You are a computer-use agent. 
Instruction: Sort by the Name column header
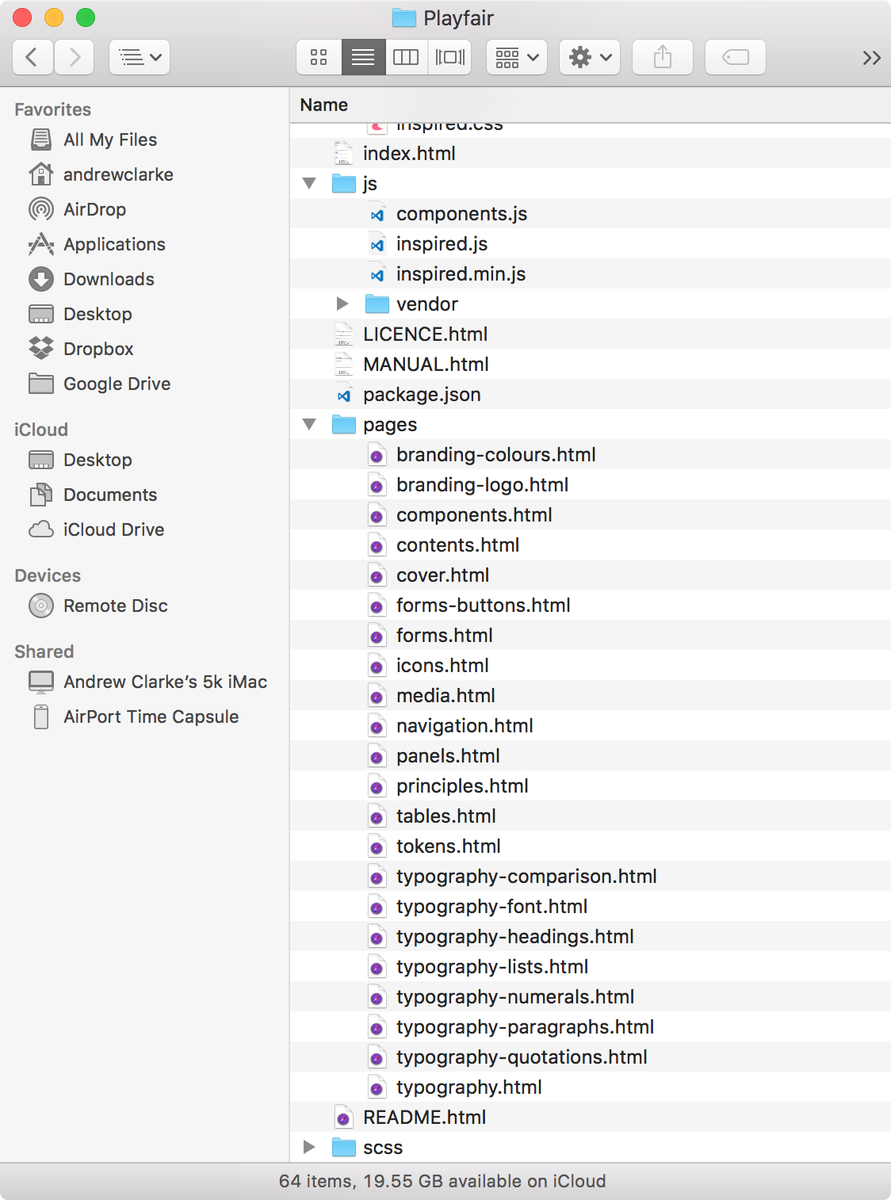[324, 105]
